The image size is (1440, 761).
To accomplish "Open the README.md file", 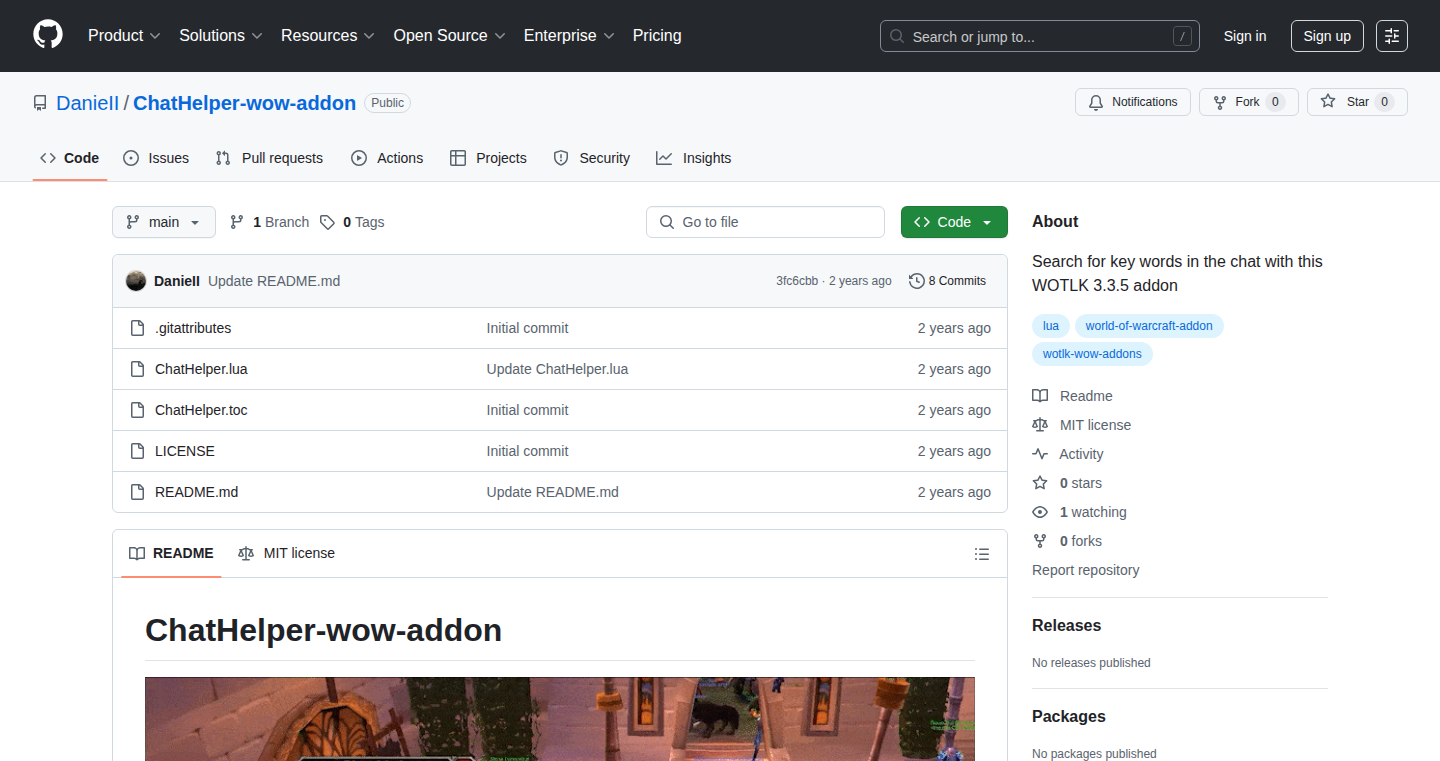I will pos(197,492).
